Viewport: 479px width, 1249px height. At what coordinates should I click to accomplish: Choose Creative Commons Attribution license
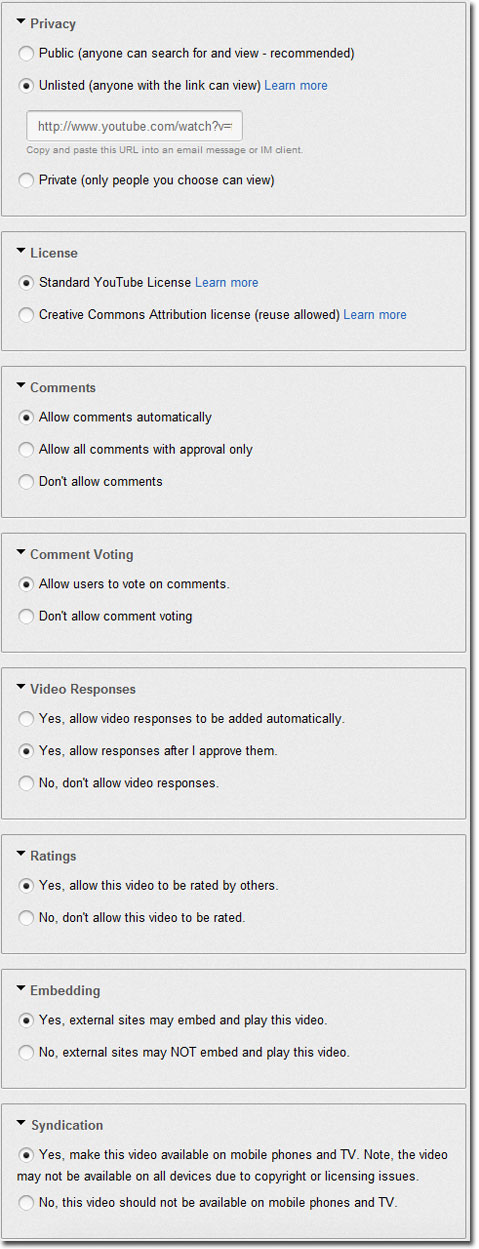[x=27, y=315]
